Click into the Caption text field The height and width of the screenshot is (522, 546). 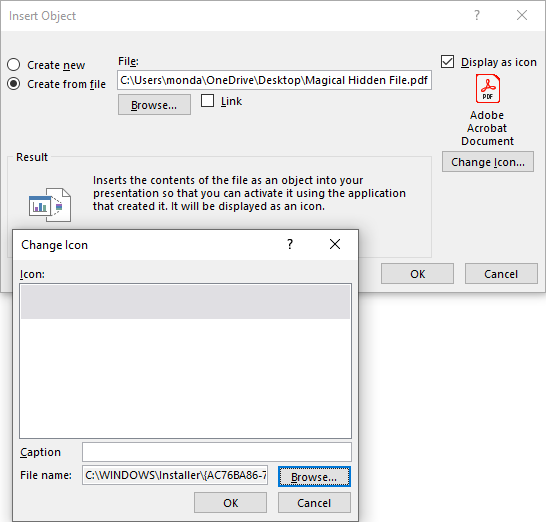[217, 452]
